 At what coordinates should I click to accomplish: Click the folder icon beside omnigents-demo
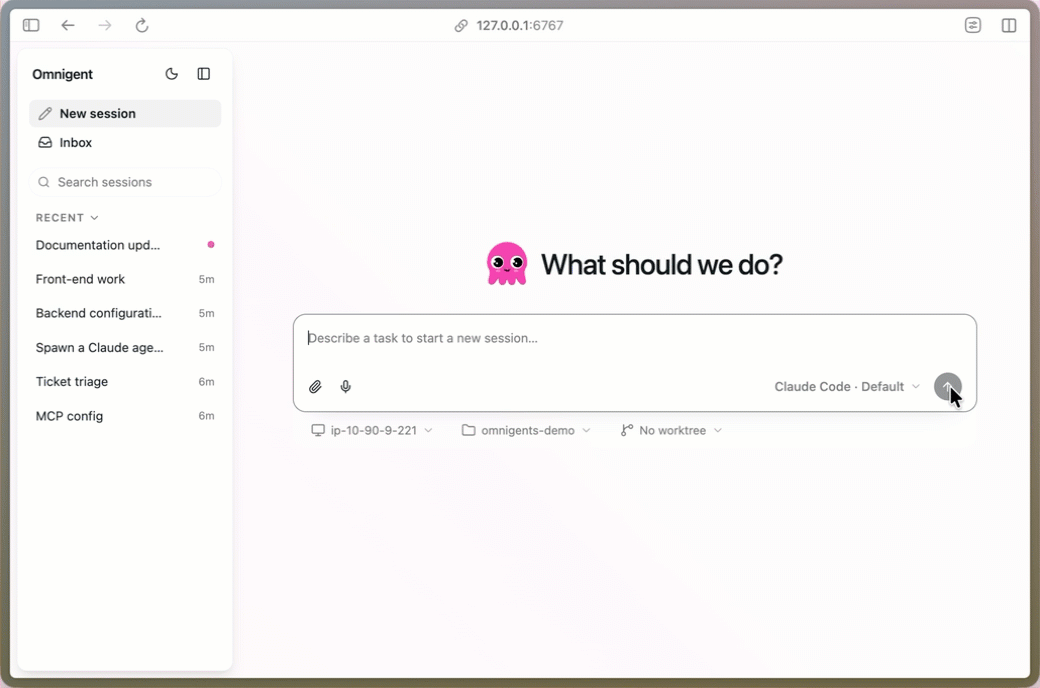pyautogui.click(x=469, y=431)
